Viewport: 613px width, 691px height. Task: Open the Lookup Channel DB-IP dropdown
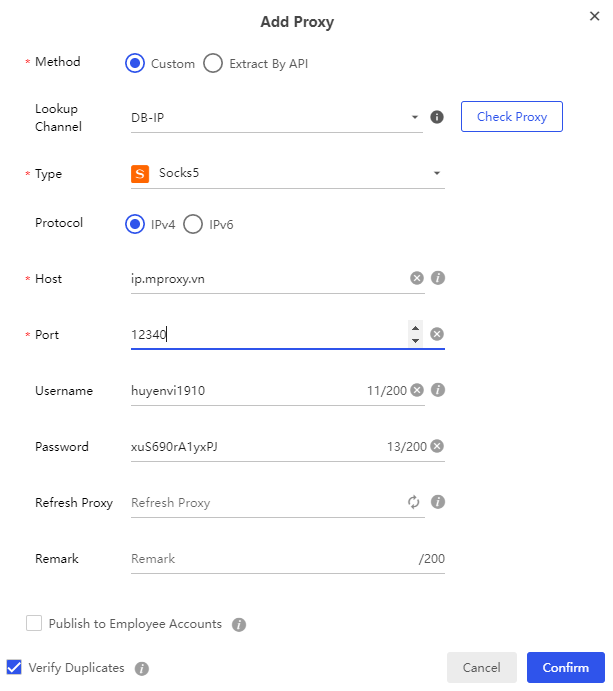pos(275,118)
